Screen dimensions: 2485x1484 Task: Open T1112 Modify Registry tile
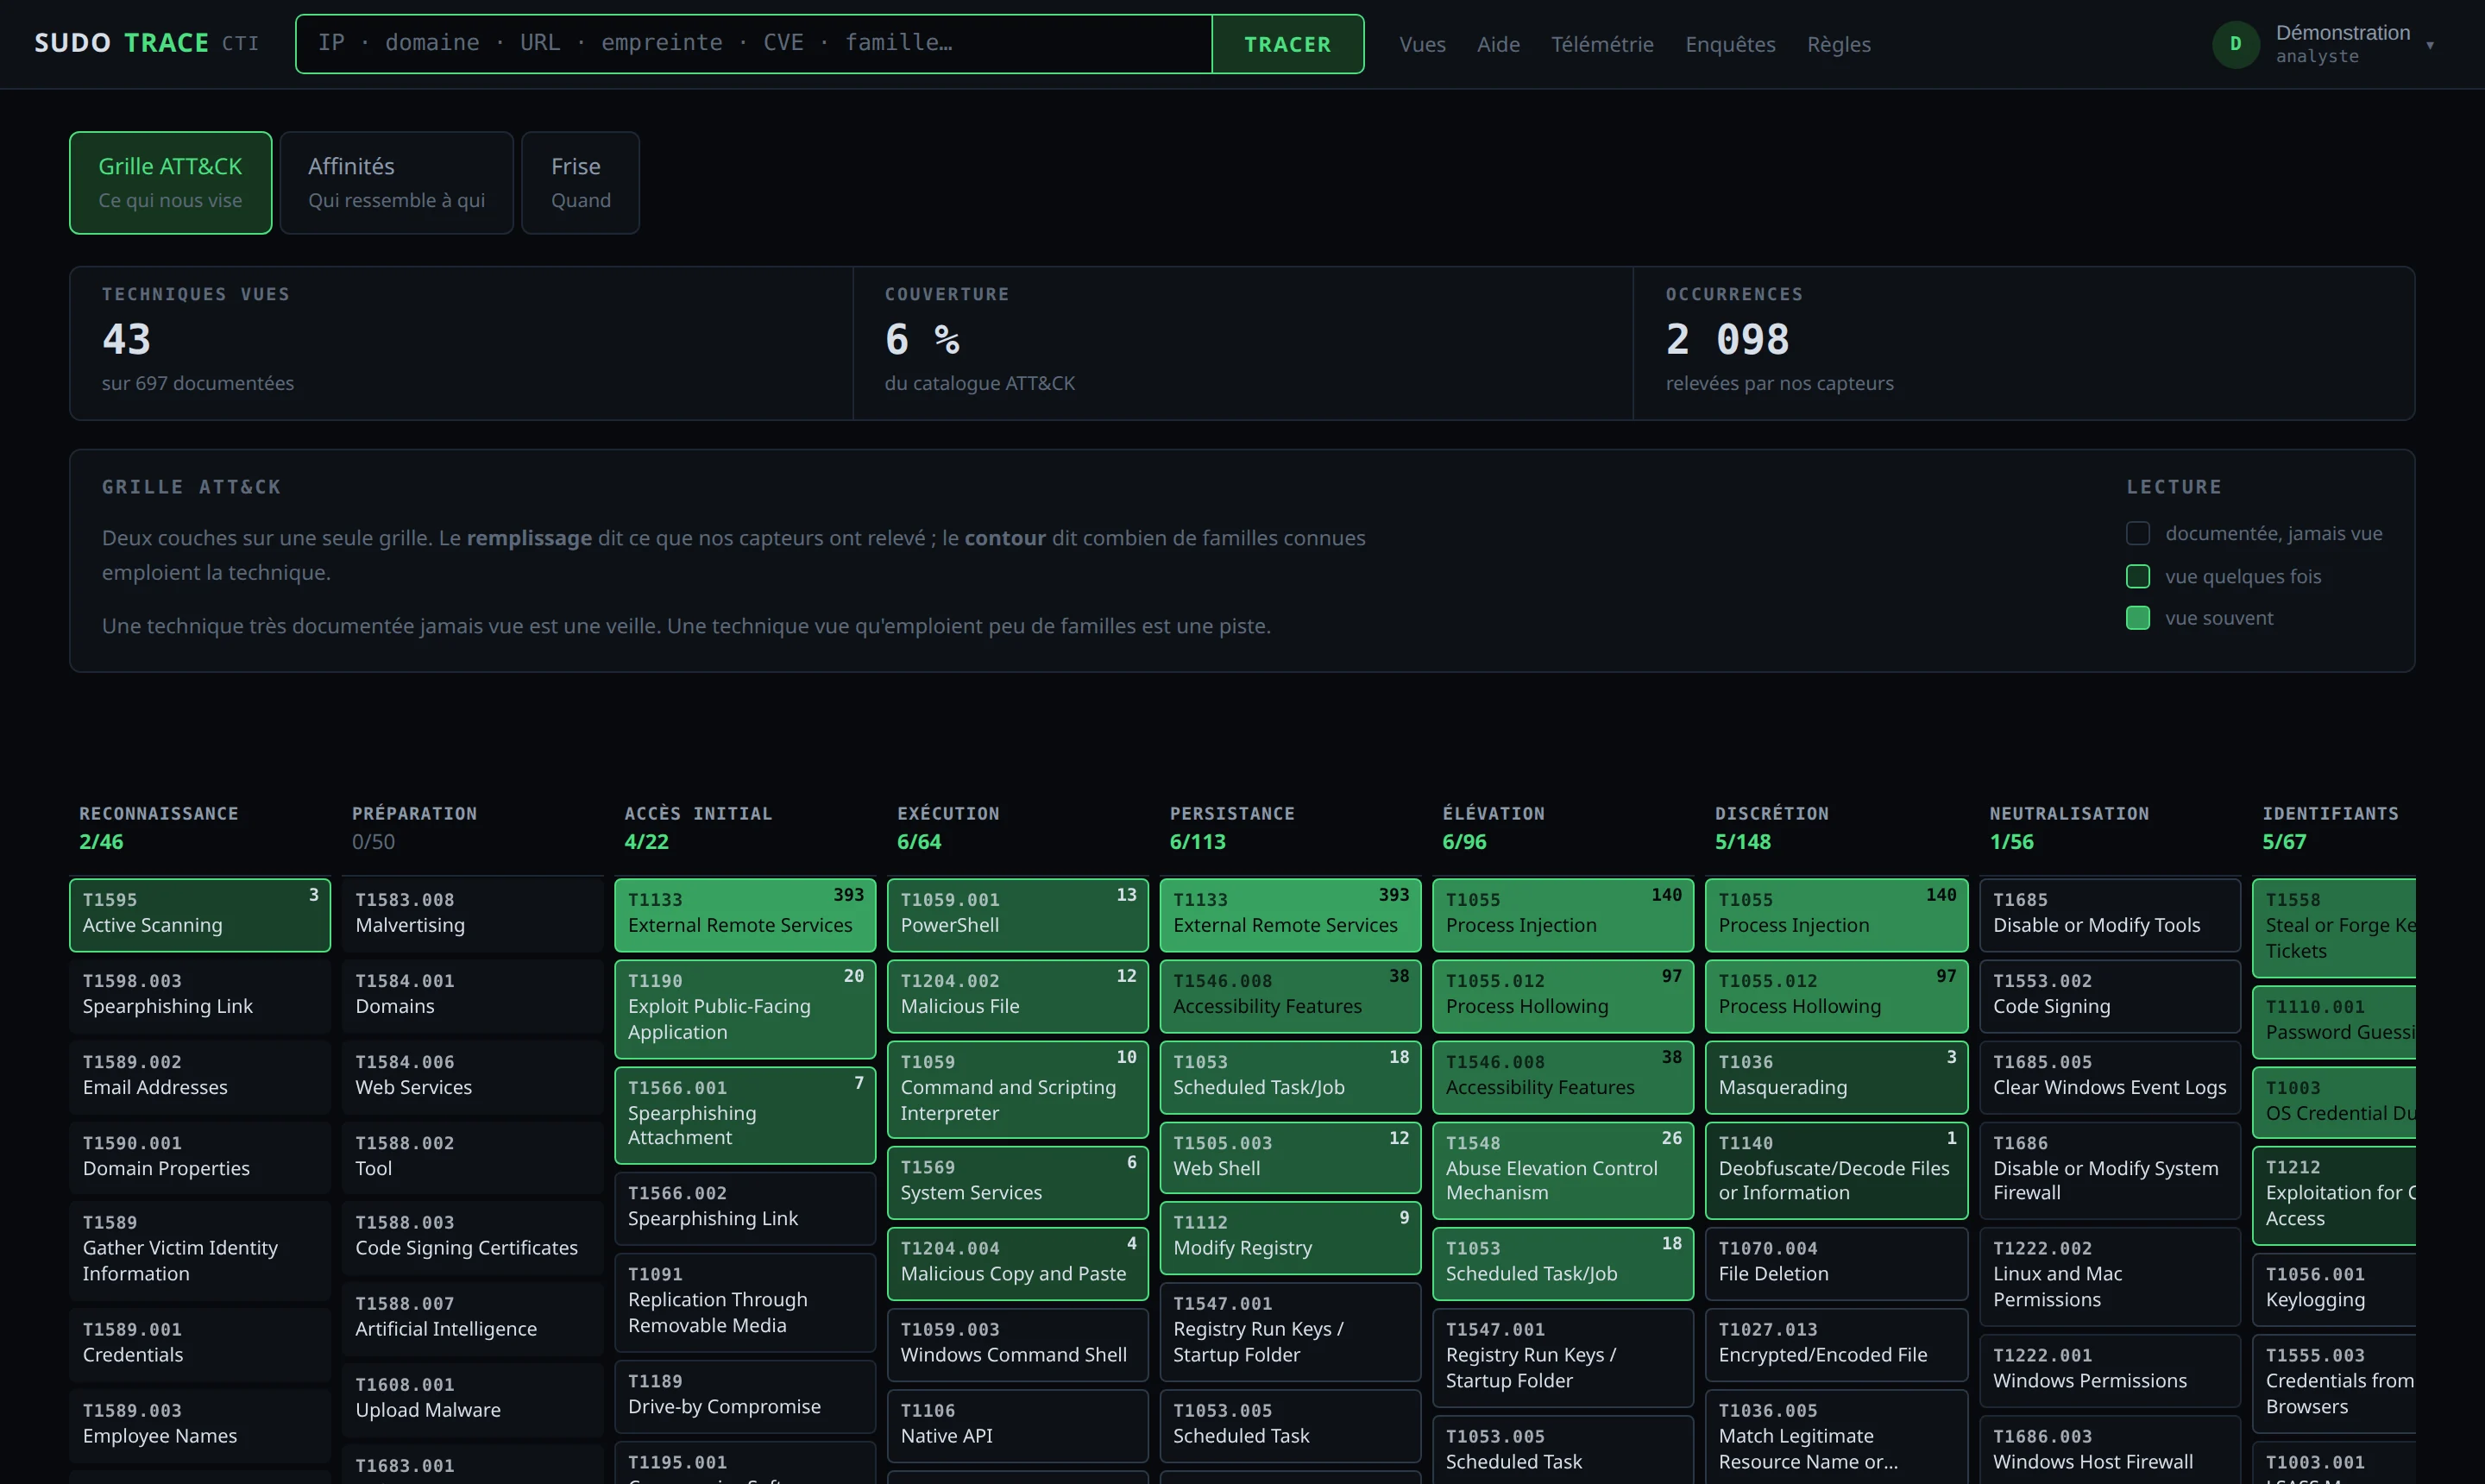point(1290,1237)
